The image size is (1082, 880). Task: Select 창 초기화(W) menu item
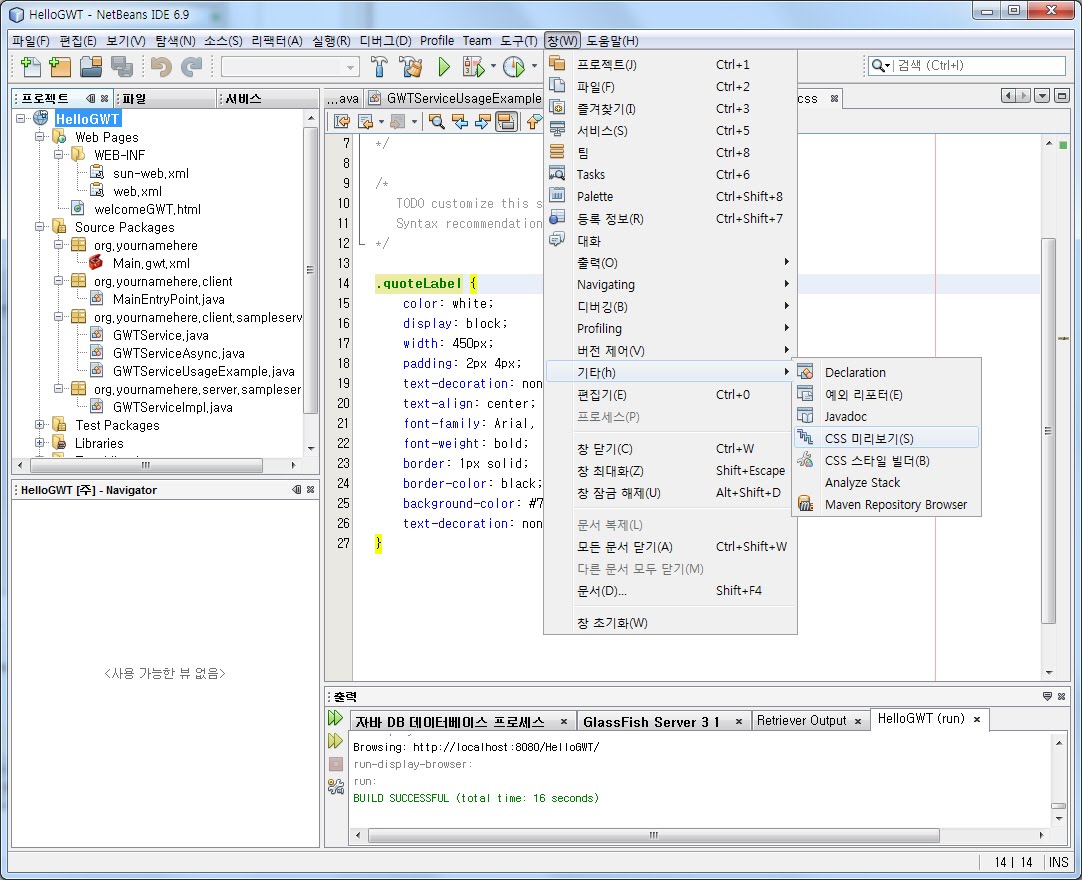[670, 623]
